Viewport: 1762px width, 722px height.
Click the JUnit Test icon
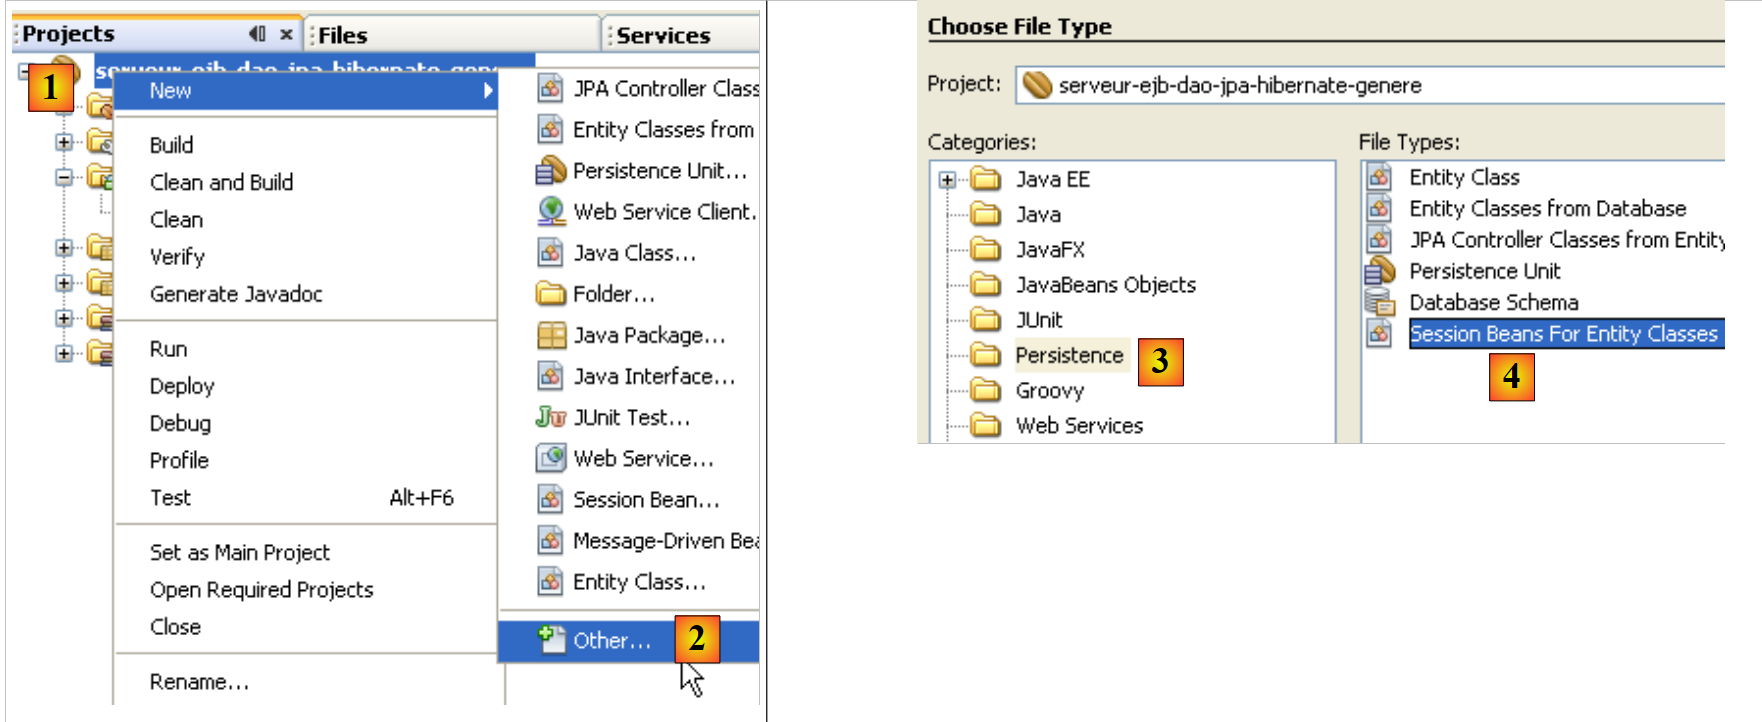pyautogui.click(x=551, y=417)
